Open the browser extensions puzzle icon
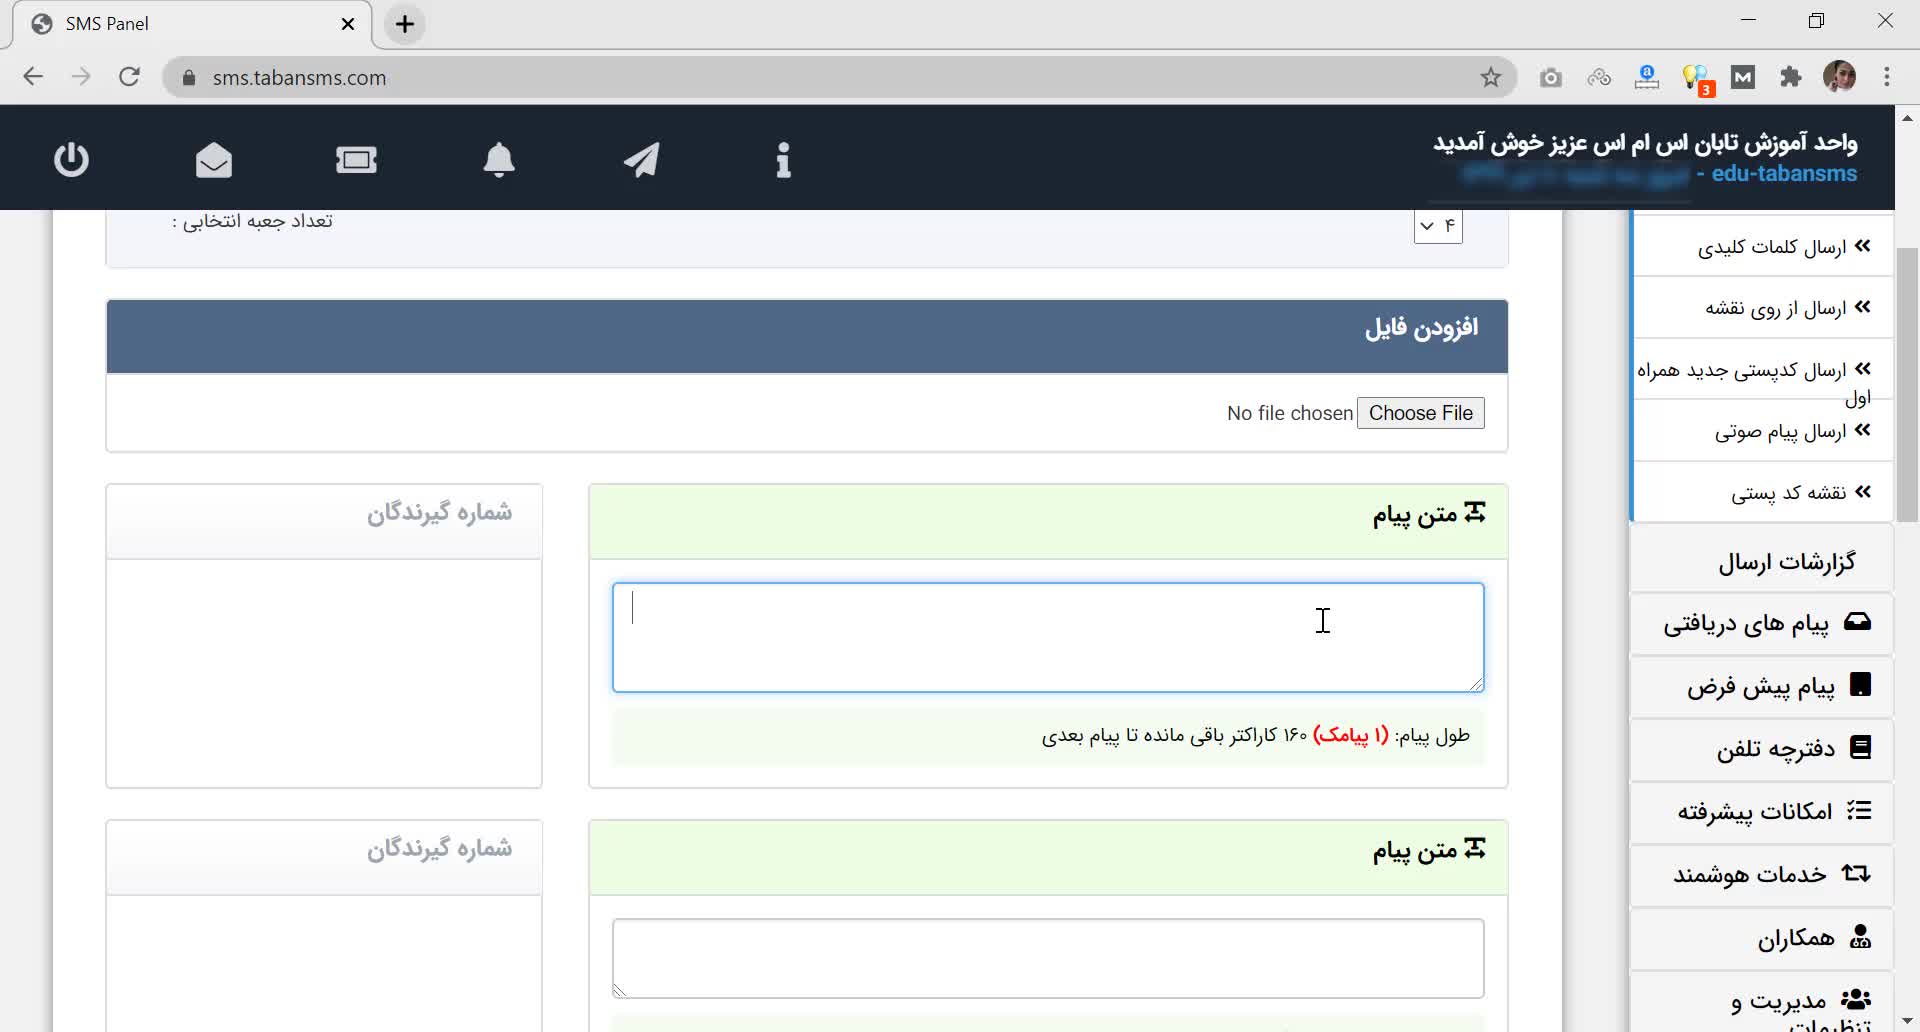This screenshot has width=1920, height=1032. 1790,78
